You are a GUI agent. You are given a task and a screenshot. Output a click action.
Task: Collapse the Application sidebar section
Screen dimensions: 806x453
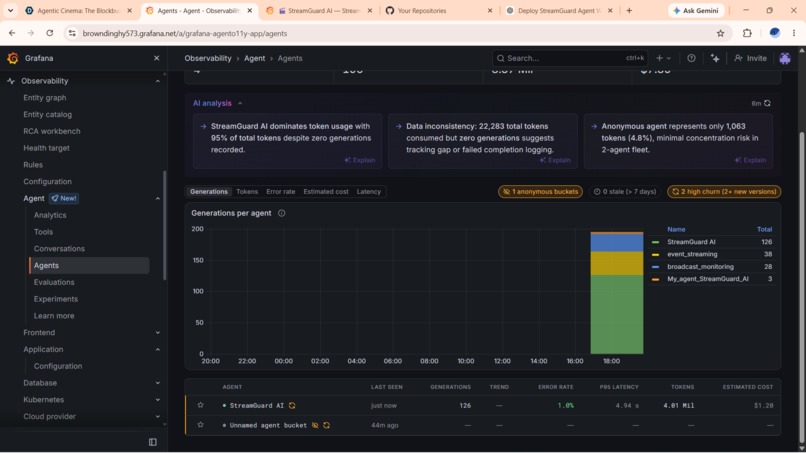[158, 350]
